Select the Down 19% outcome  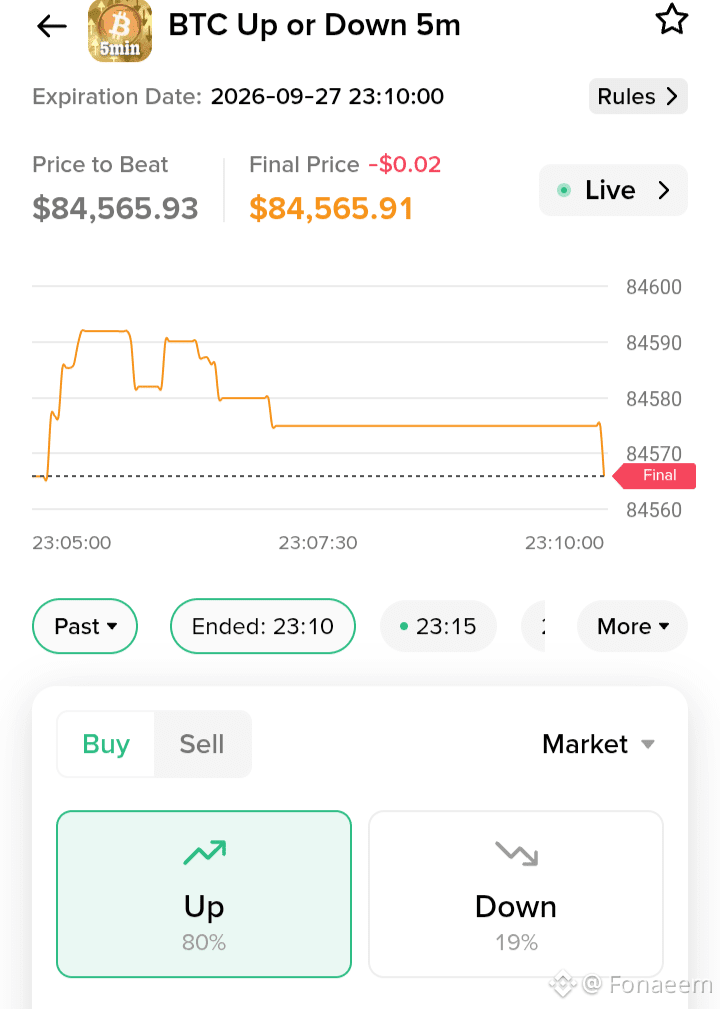tap(516, 894)
